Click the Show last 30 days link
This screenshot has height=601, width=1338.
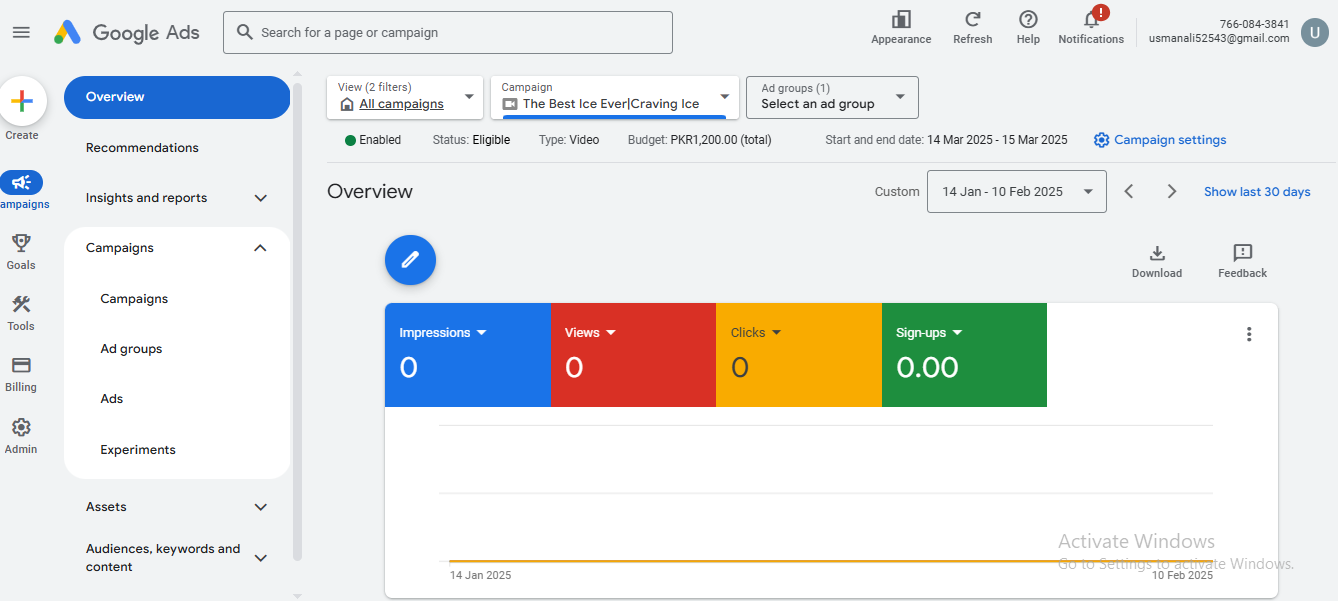coord(1256,191)
